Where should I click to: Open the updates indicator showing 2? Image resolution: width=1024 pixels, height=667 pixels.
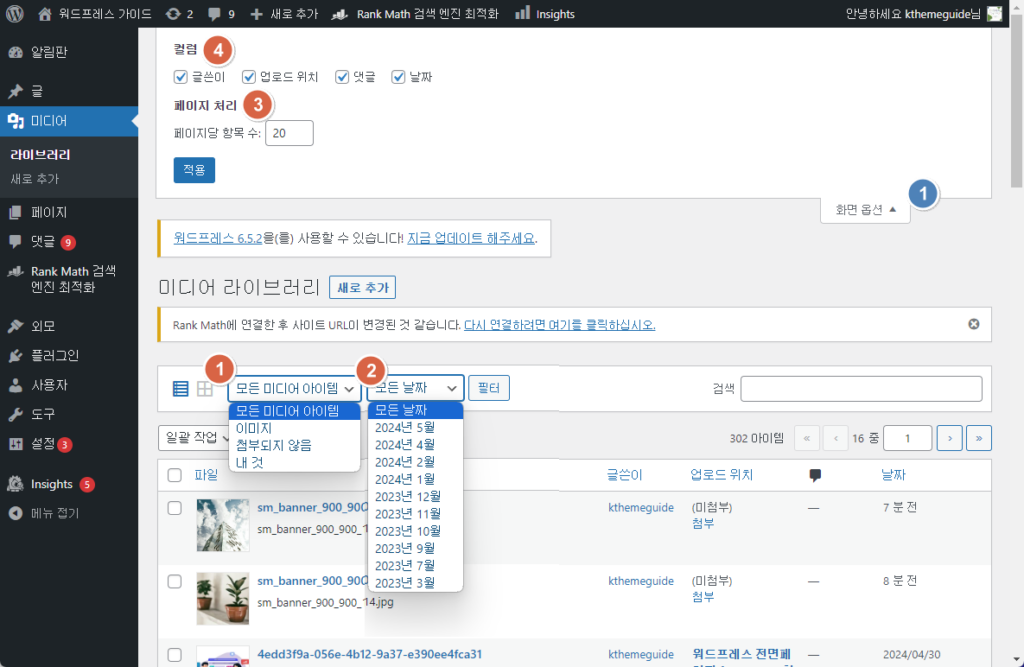click(179, 14)
